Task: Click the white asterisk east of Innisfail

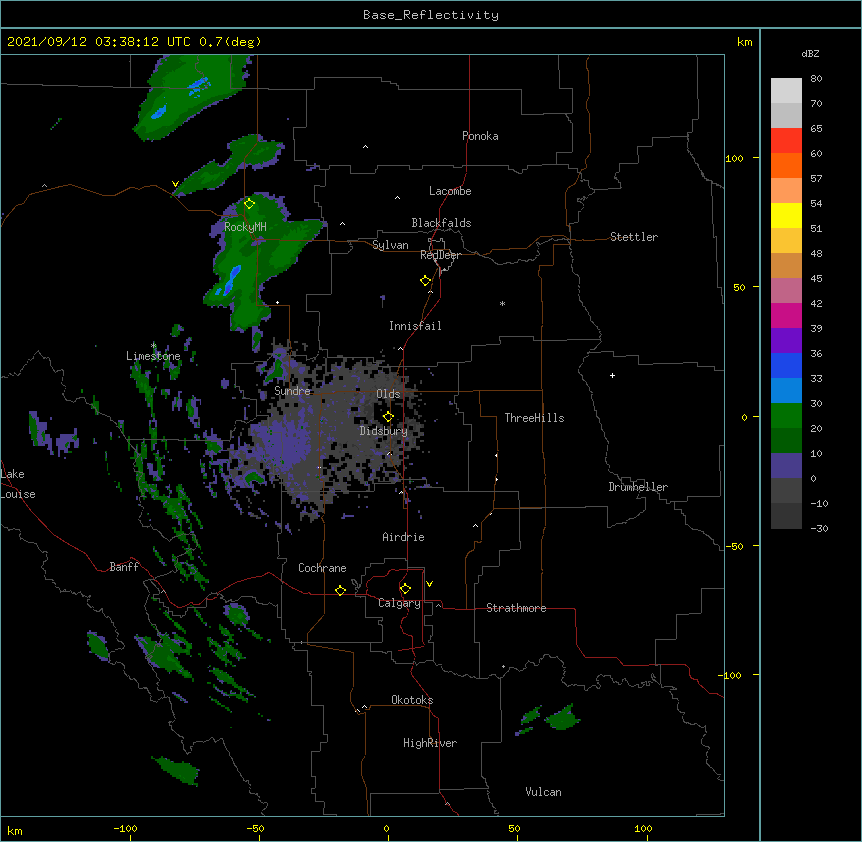Action: [502, 304]
